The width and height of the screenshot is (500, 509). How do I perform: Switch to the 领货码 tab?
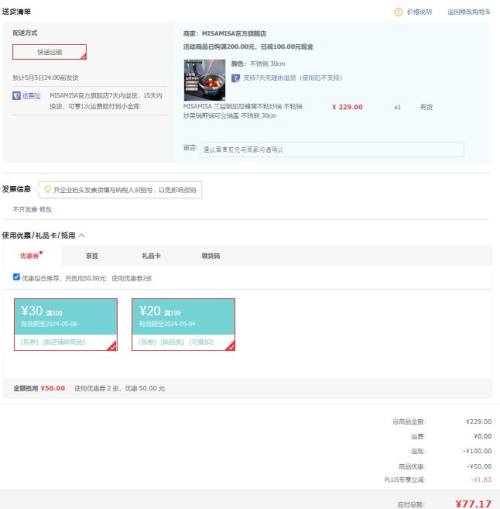[211, 256]
